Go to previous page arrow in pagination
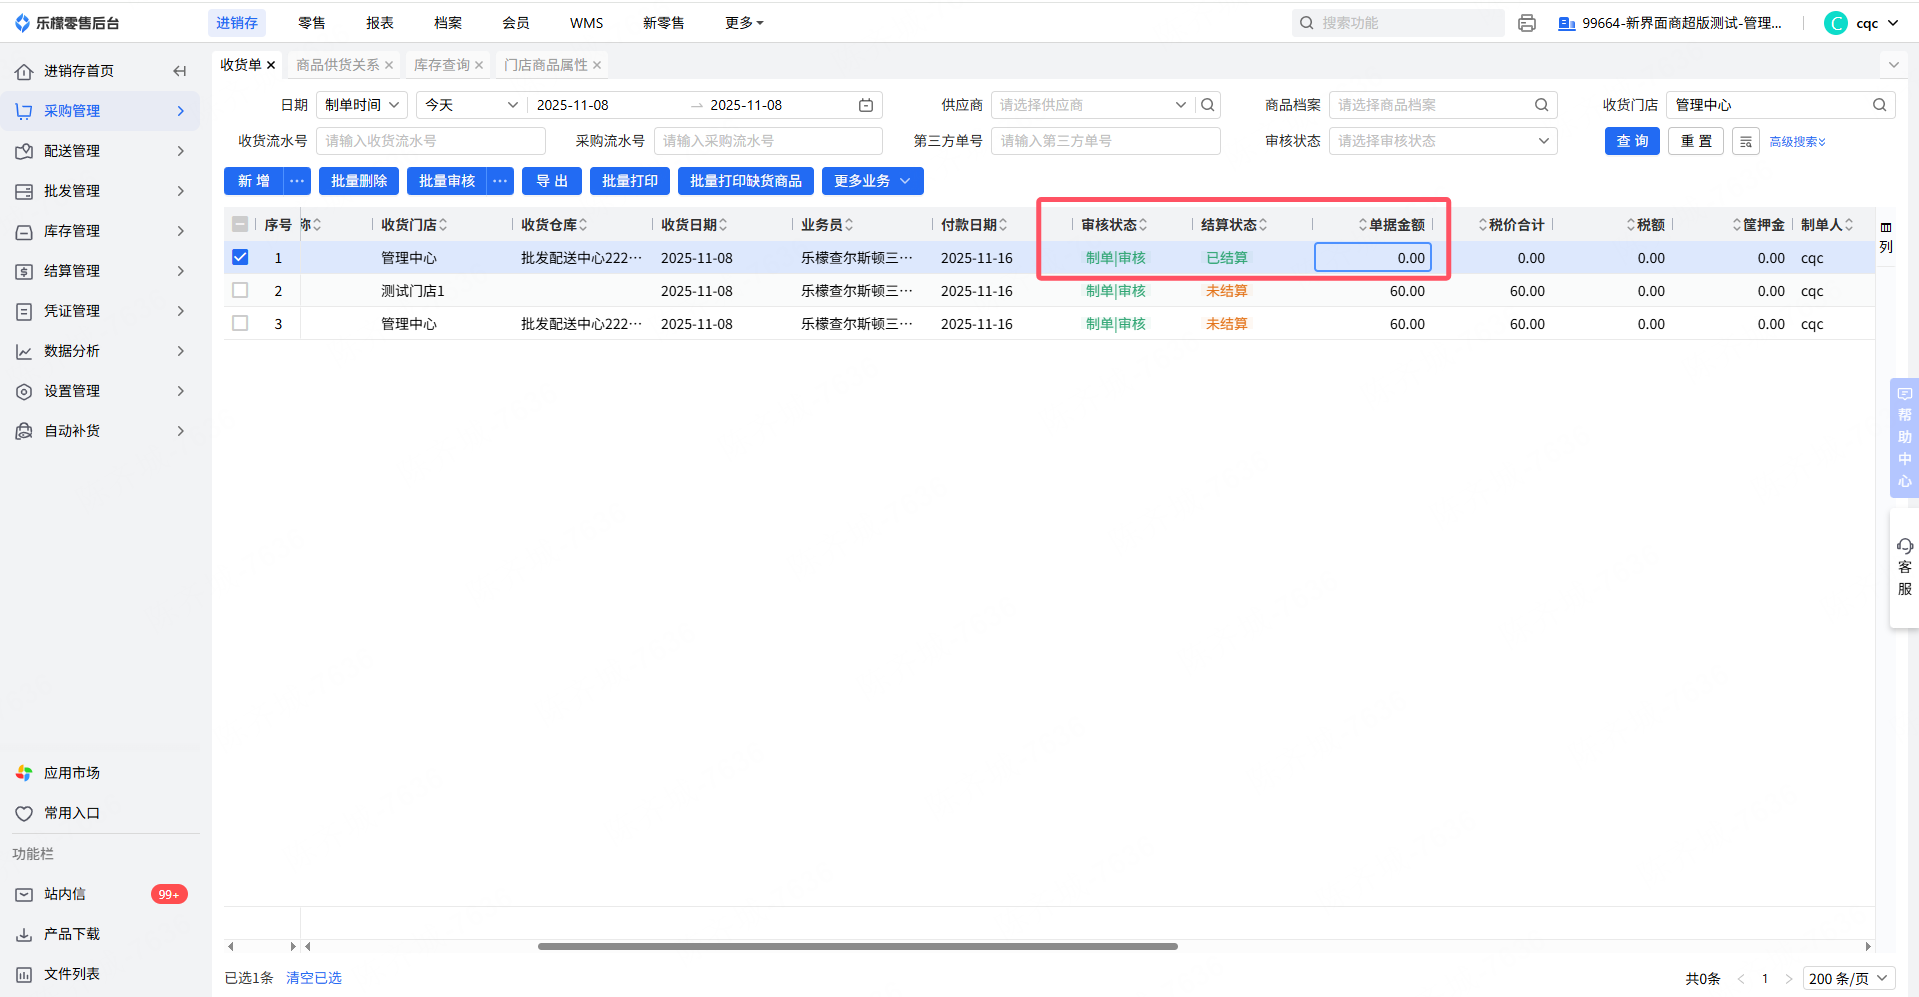Screen dimensions: 1919x997 tap(1741, 979)
